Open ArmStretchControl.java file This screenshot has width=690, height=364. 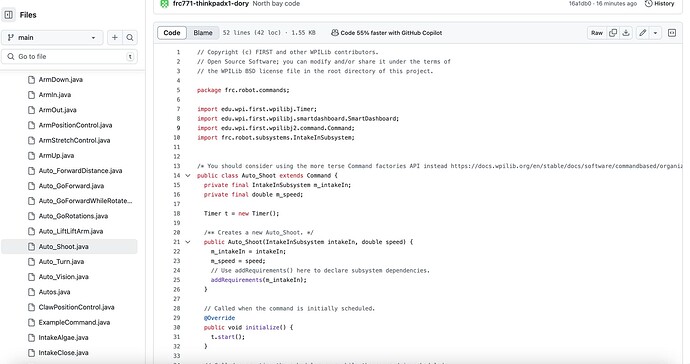coord(74,140)
